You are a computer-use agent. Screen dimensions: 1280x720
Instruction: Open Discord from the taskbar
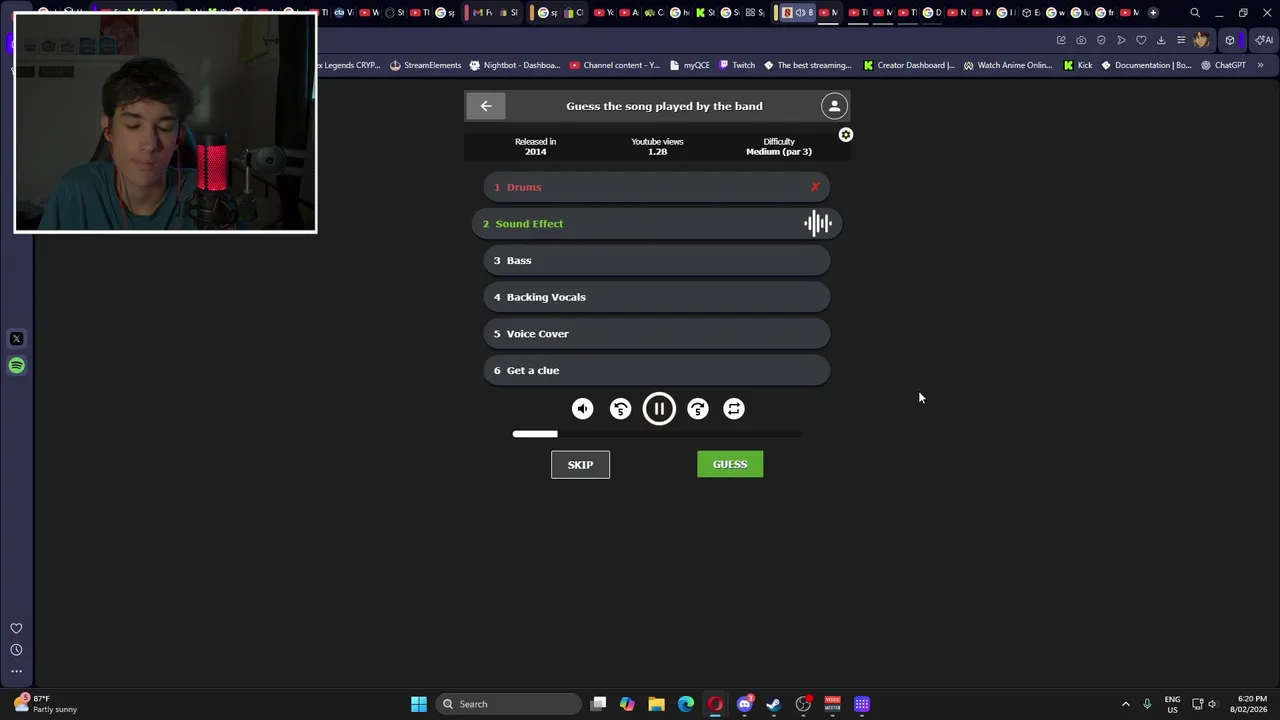(744, 704)
